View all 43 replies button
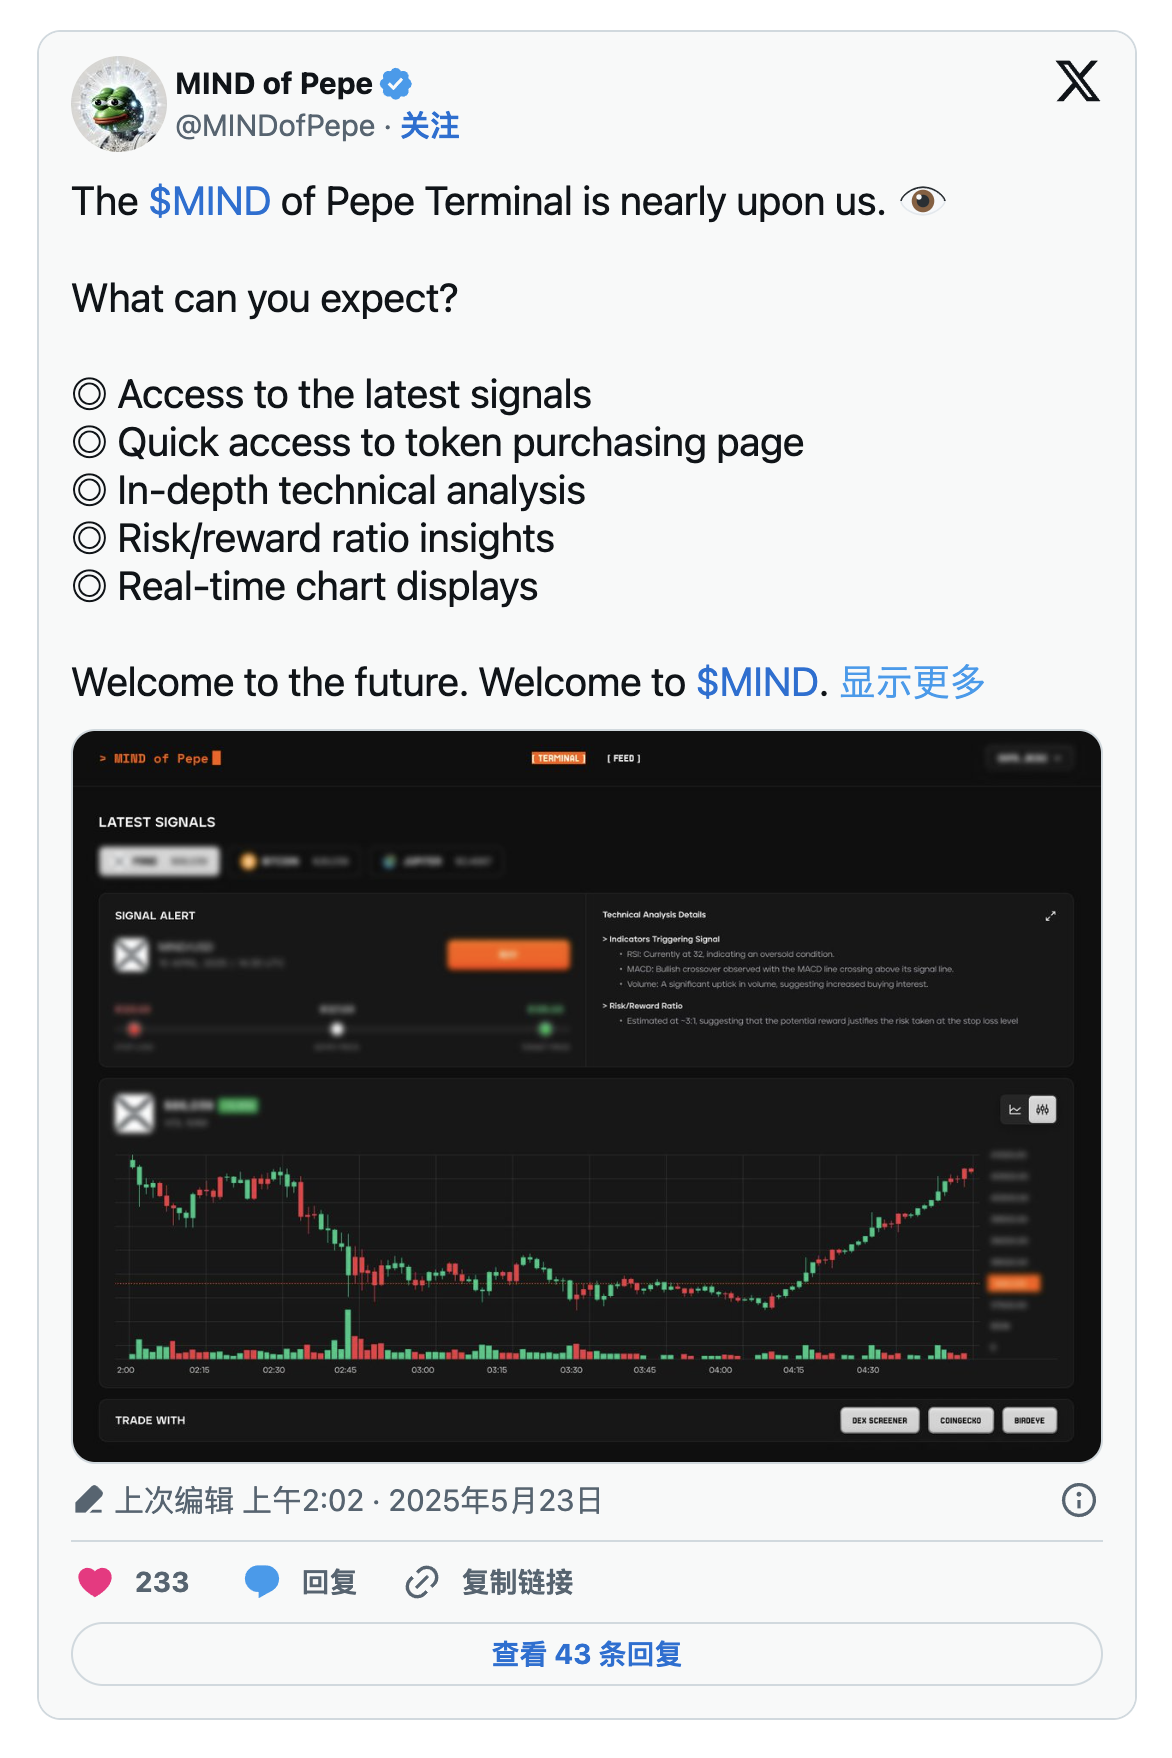The width and height of the screenshot is (1172, 1758). pos(586,1654)
